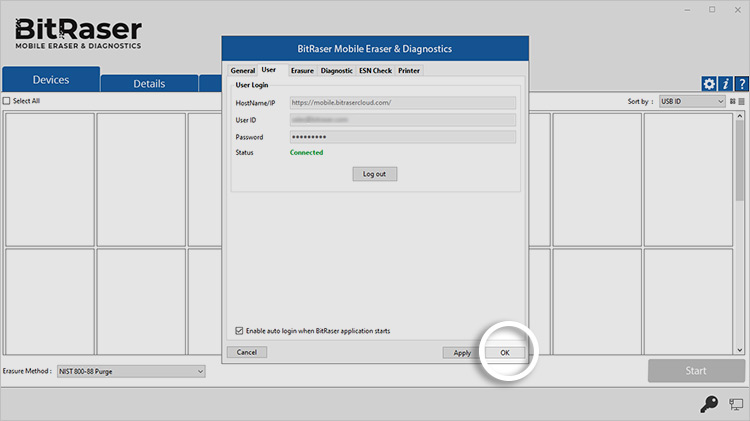The width and height of the screenshot is (750, 421).
Task: Toggle the Select All checkbox
Action: coord(6,101)
